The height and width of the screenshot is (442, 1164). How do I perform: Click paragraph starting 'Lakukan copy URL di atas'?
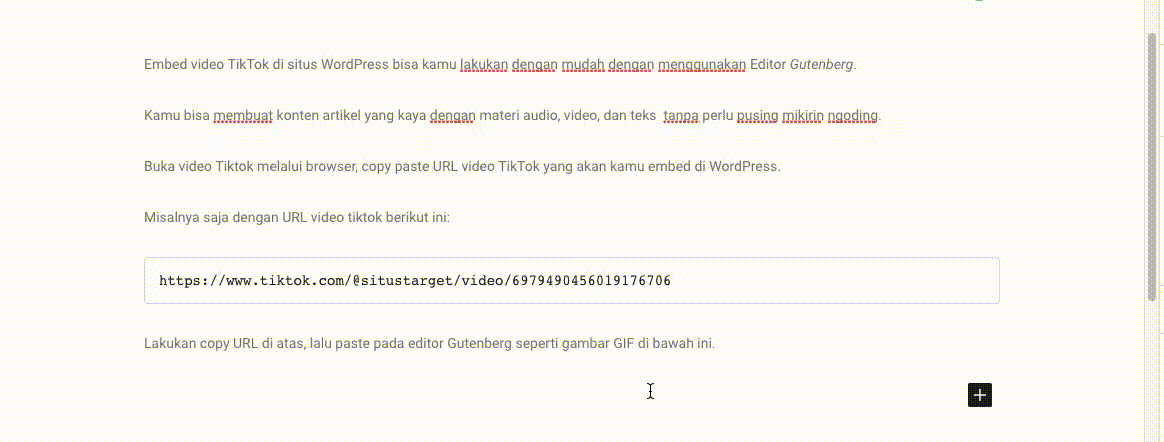429,344
